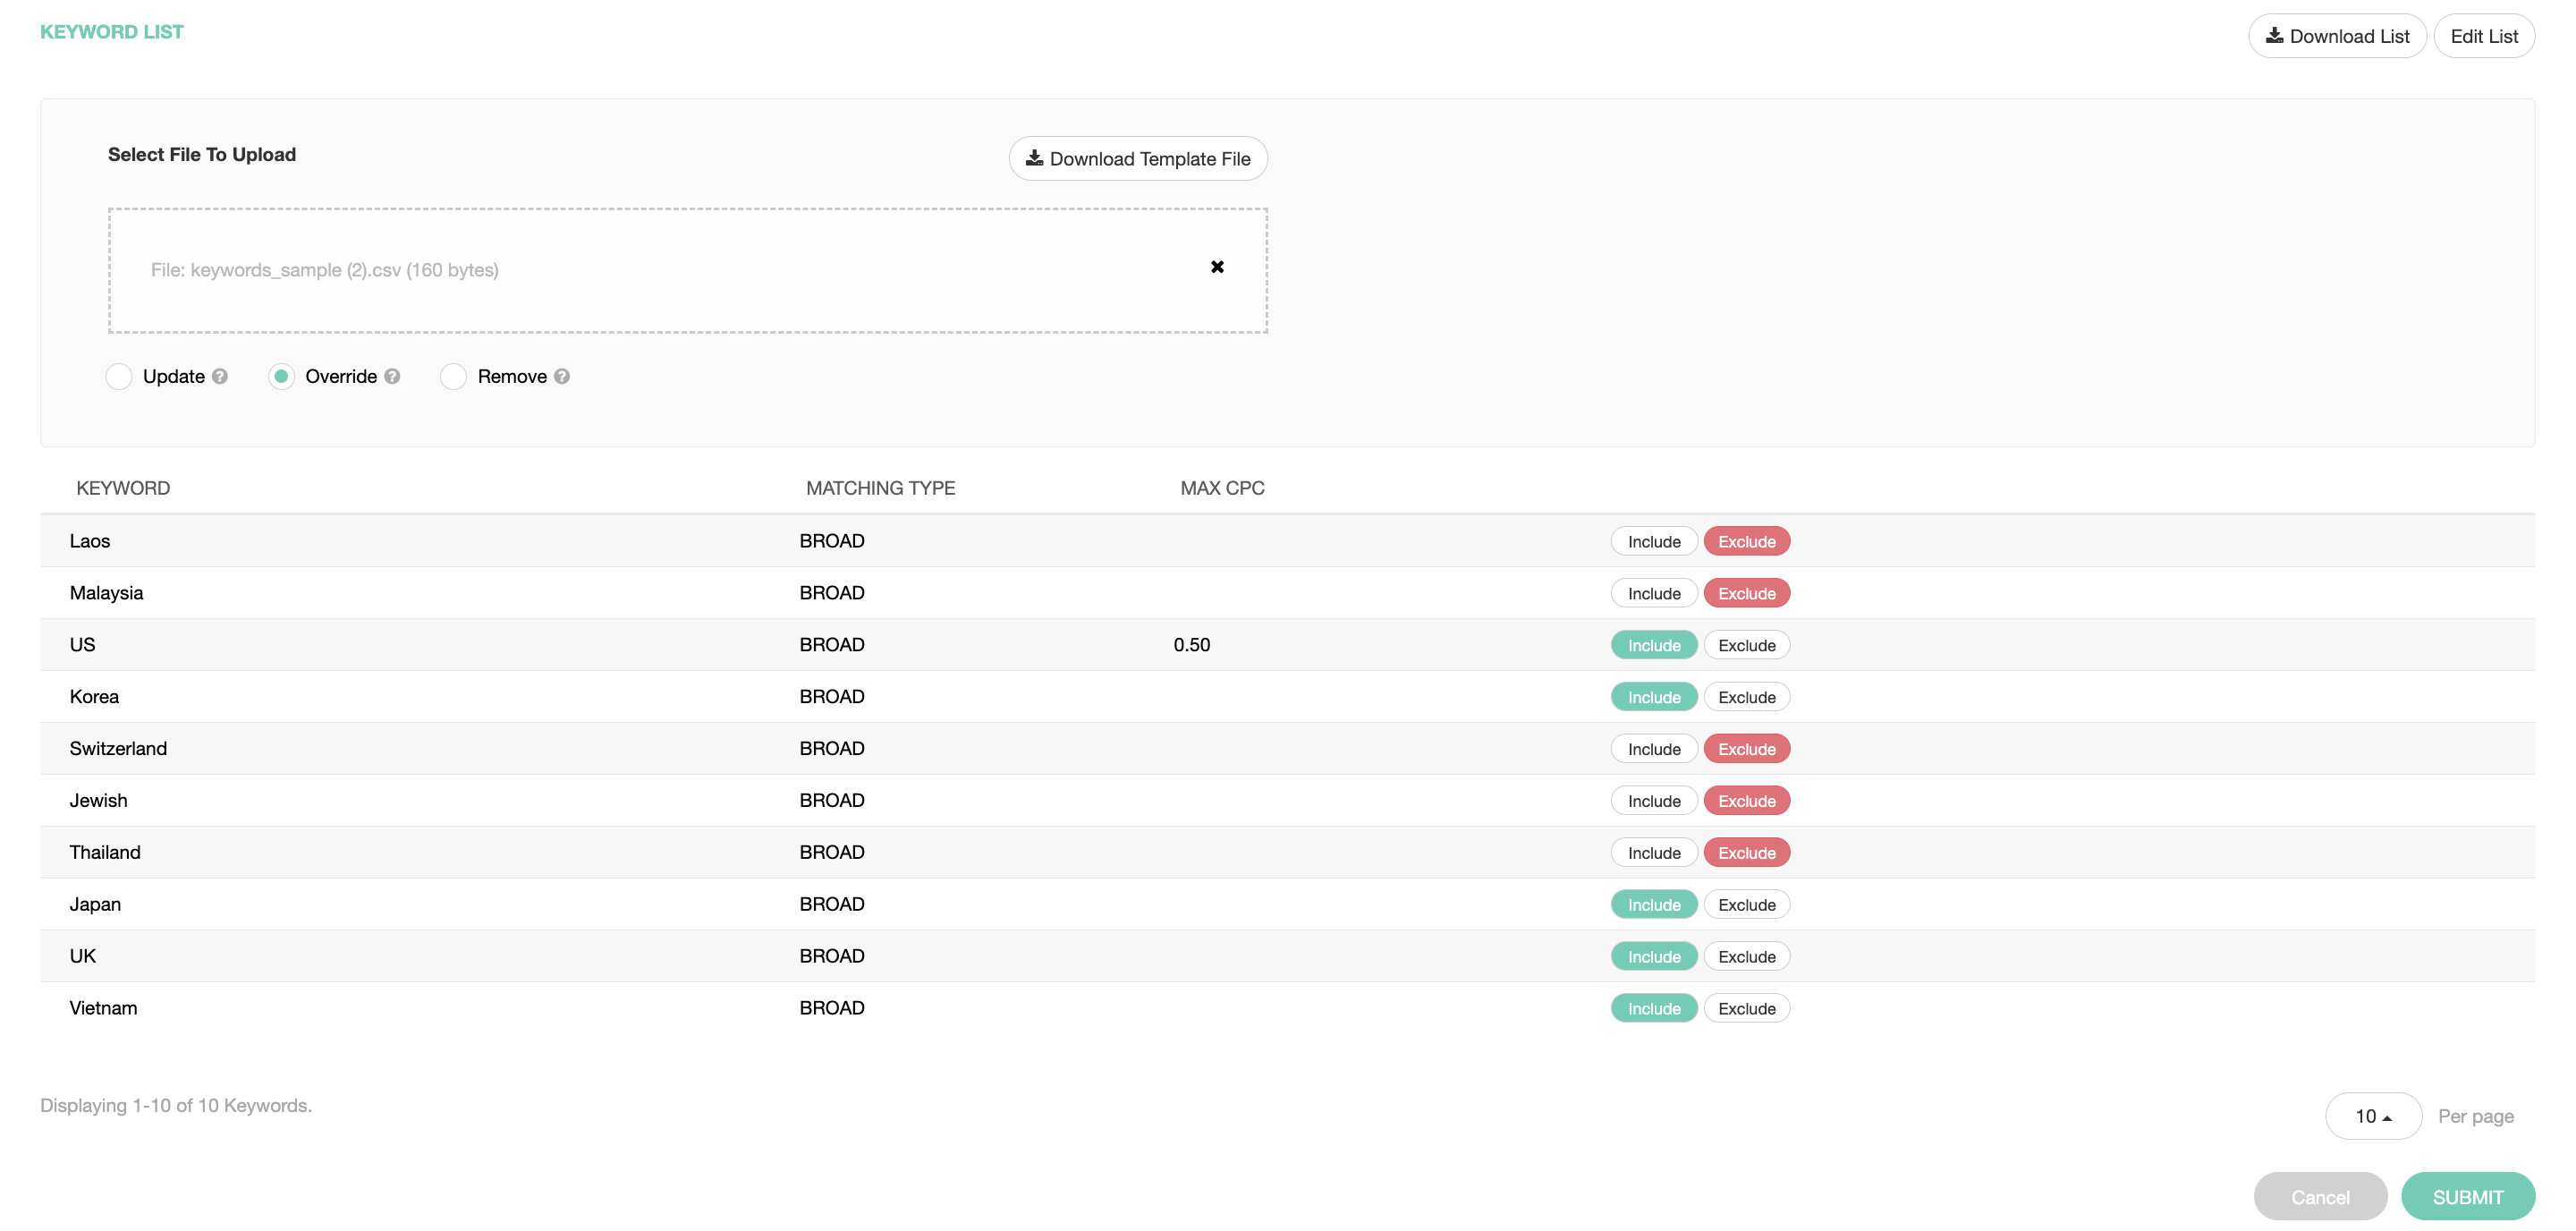Include the Thailand keyword
2576x1231 pixels.
(1653, 853)
